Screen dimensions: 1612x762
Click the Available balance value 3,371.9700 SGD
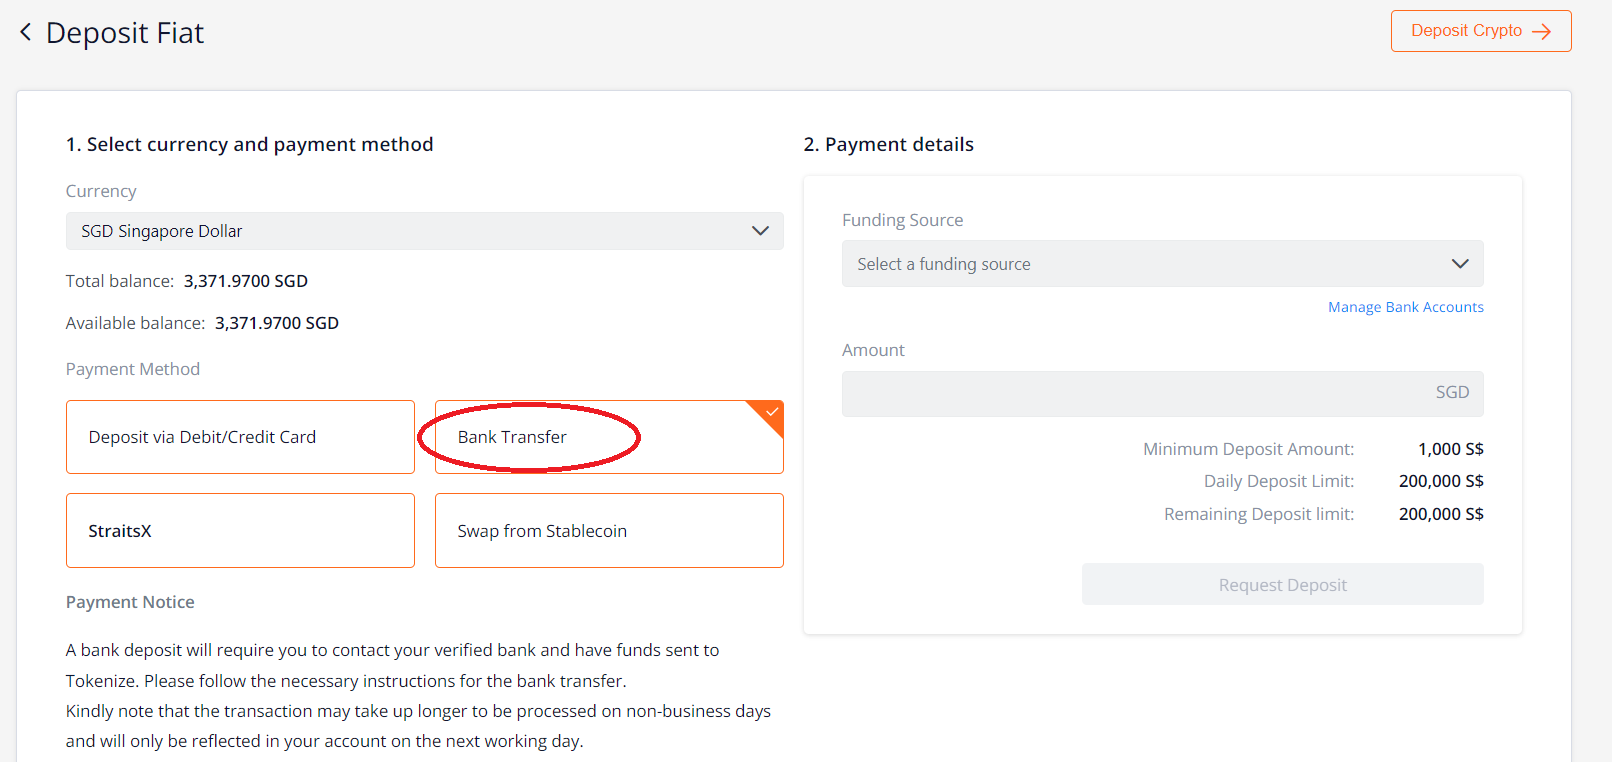click(277, 323)
